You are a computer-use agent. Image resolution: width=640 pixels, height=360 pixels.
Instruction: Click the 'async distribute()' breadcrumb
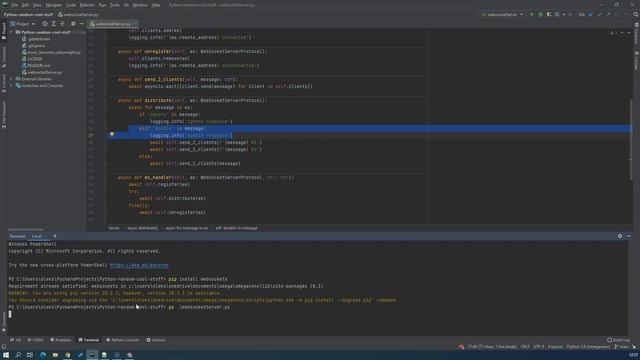[x=142, y=228]
